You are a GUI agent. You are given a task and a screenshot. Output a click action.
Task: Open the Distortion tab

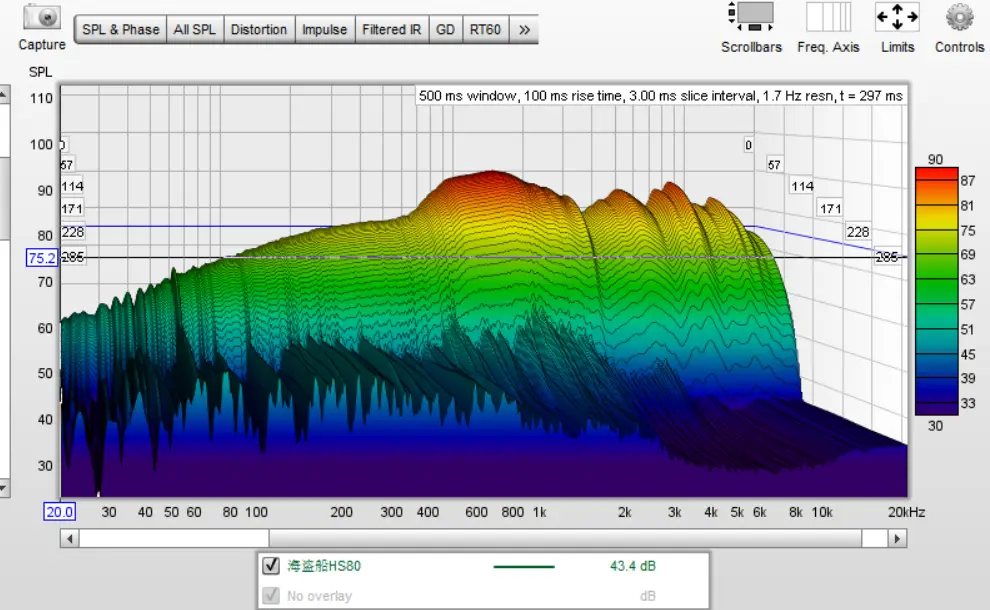pos(259,30)
